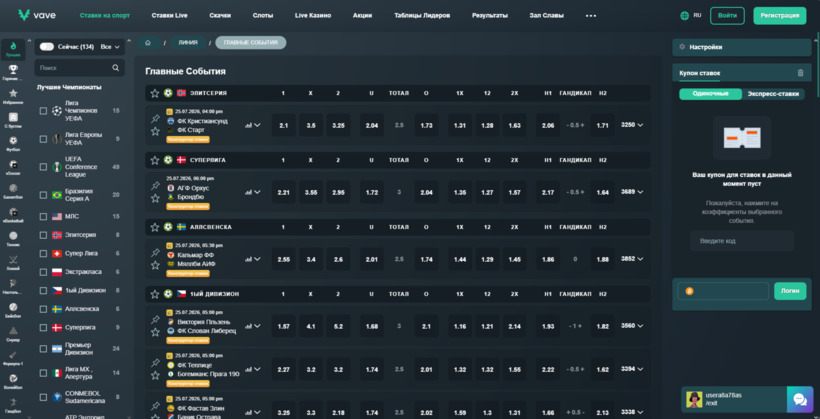
Task: Select draw odds 3.4 Кальмар match
Action: [311, 259]
